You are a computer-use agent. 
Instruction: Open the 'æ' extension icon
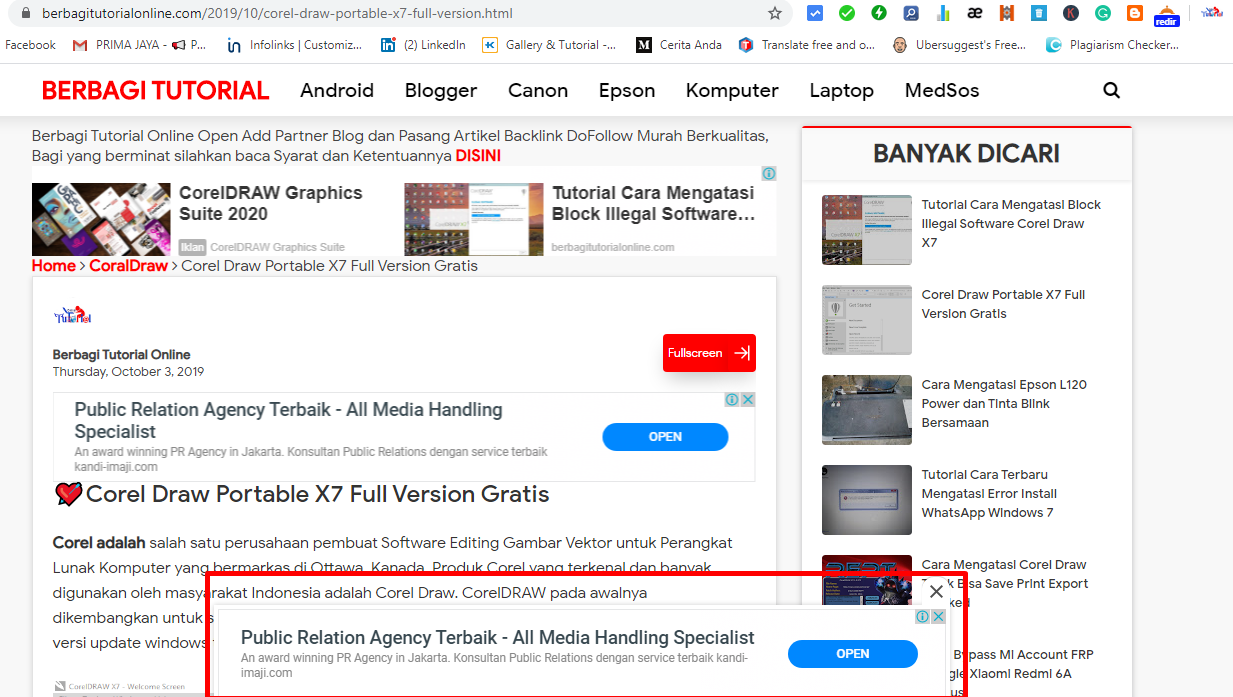point(975,13)
